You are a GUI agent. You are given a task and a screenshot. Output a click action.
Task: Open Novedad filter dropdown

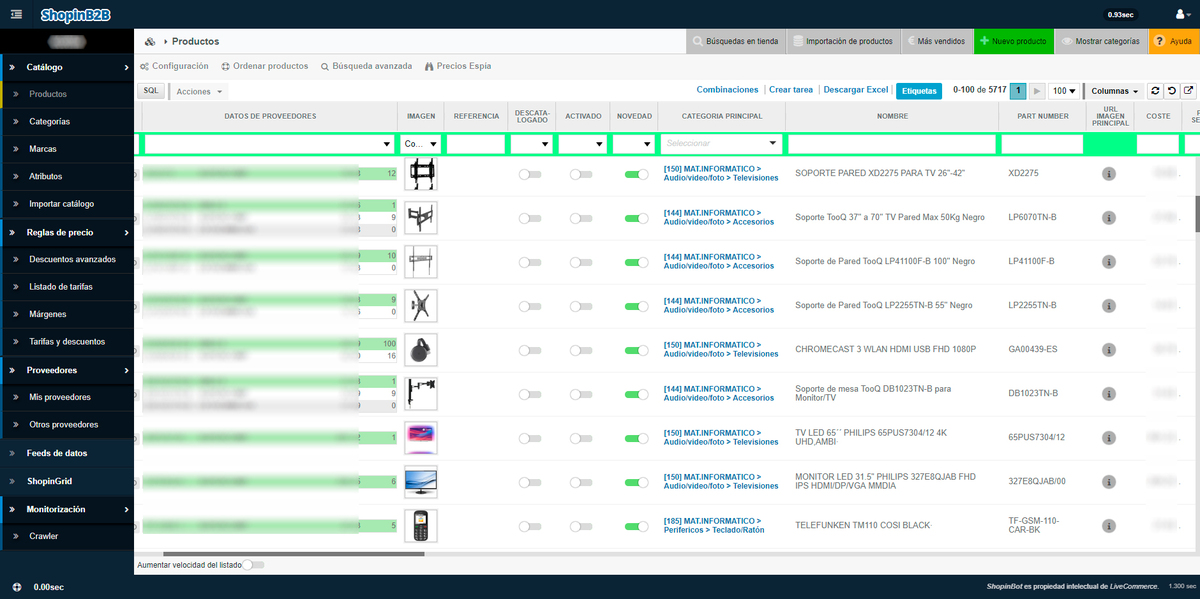click(x=634, y=144)
